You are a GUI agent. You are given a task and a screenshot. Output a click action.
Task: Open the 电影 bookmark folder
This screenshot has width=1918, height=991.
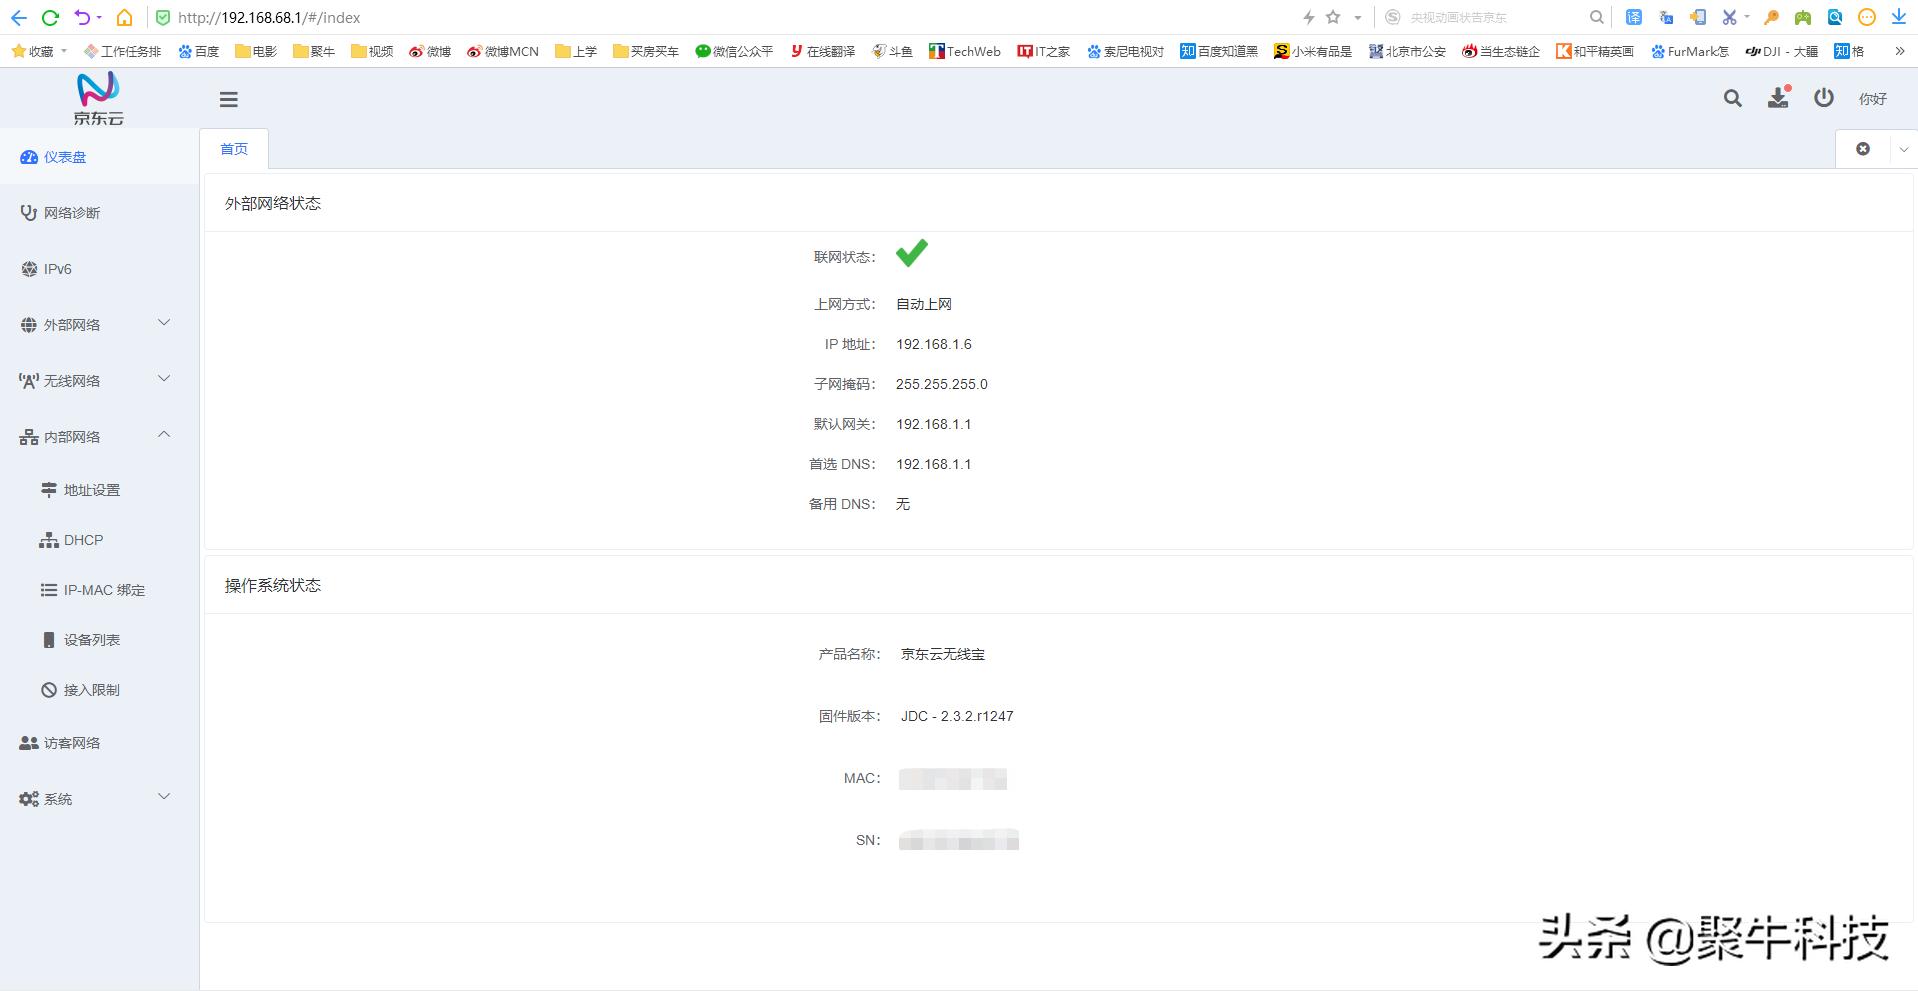tap(256, 51)
